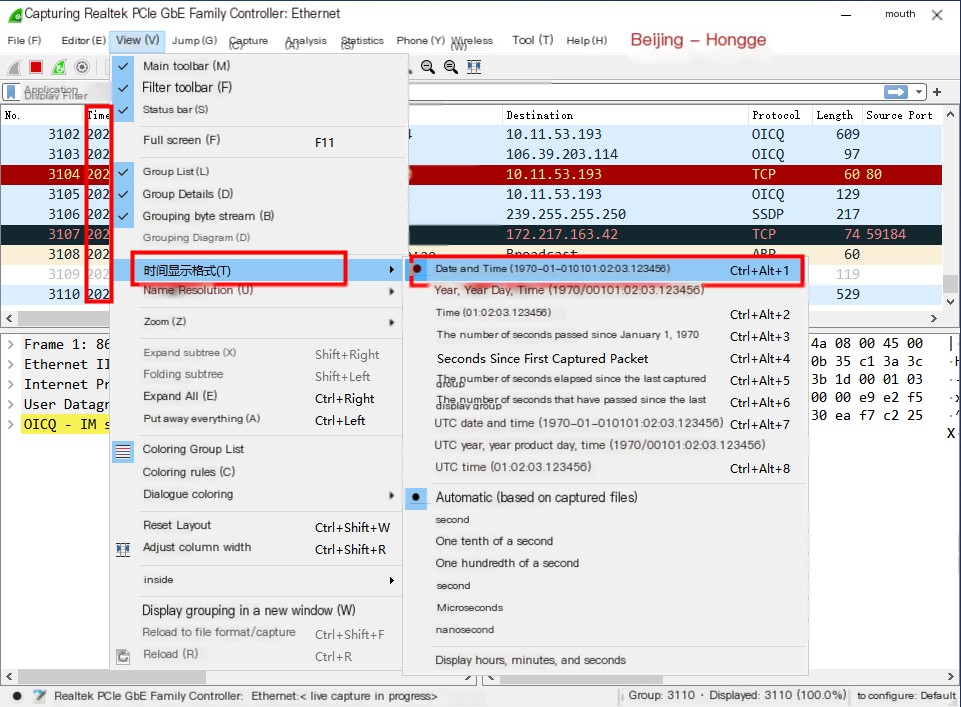Screen dimensions: 961x707
Task: Open the Name Resolution submenu
Action: (257, 291)
